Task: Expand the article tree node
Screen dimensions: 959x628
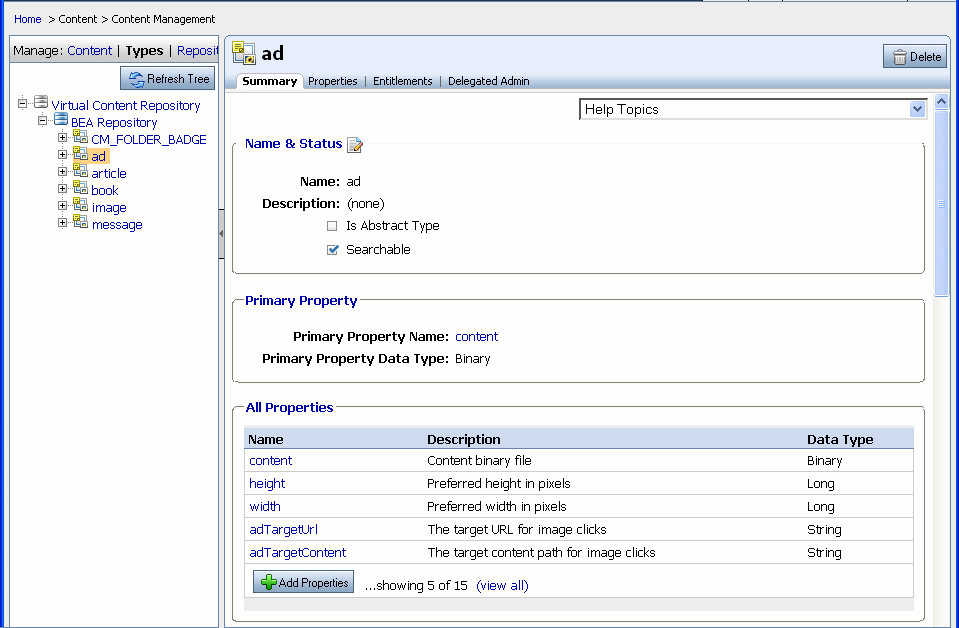Action: (62, 172)
